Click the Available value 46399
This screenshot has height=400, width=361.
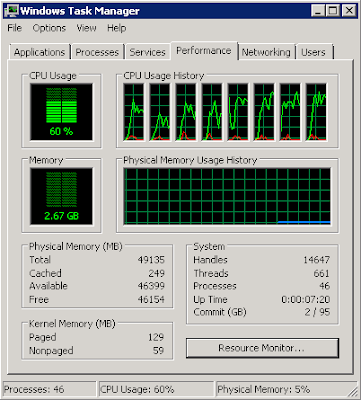[x=151, y=286]
